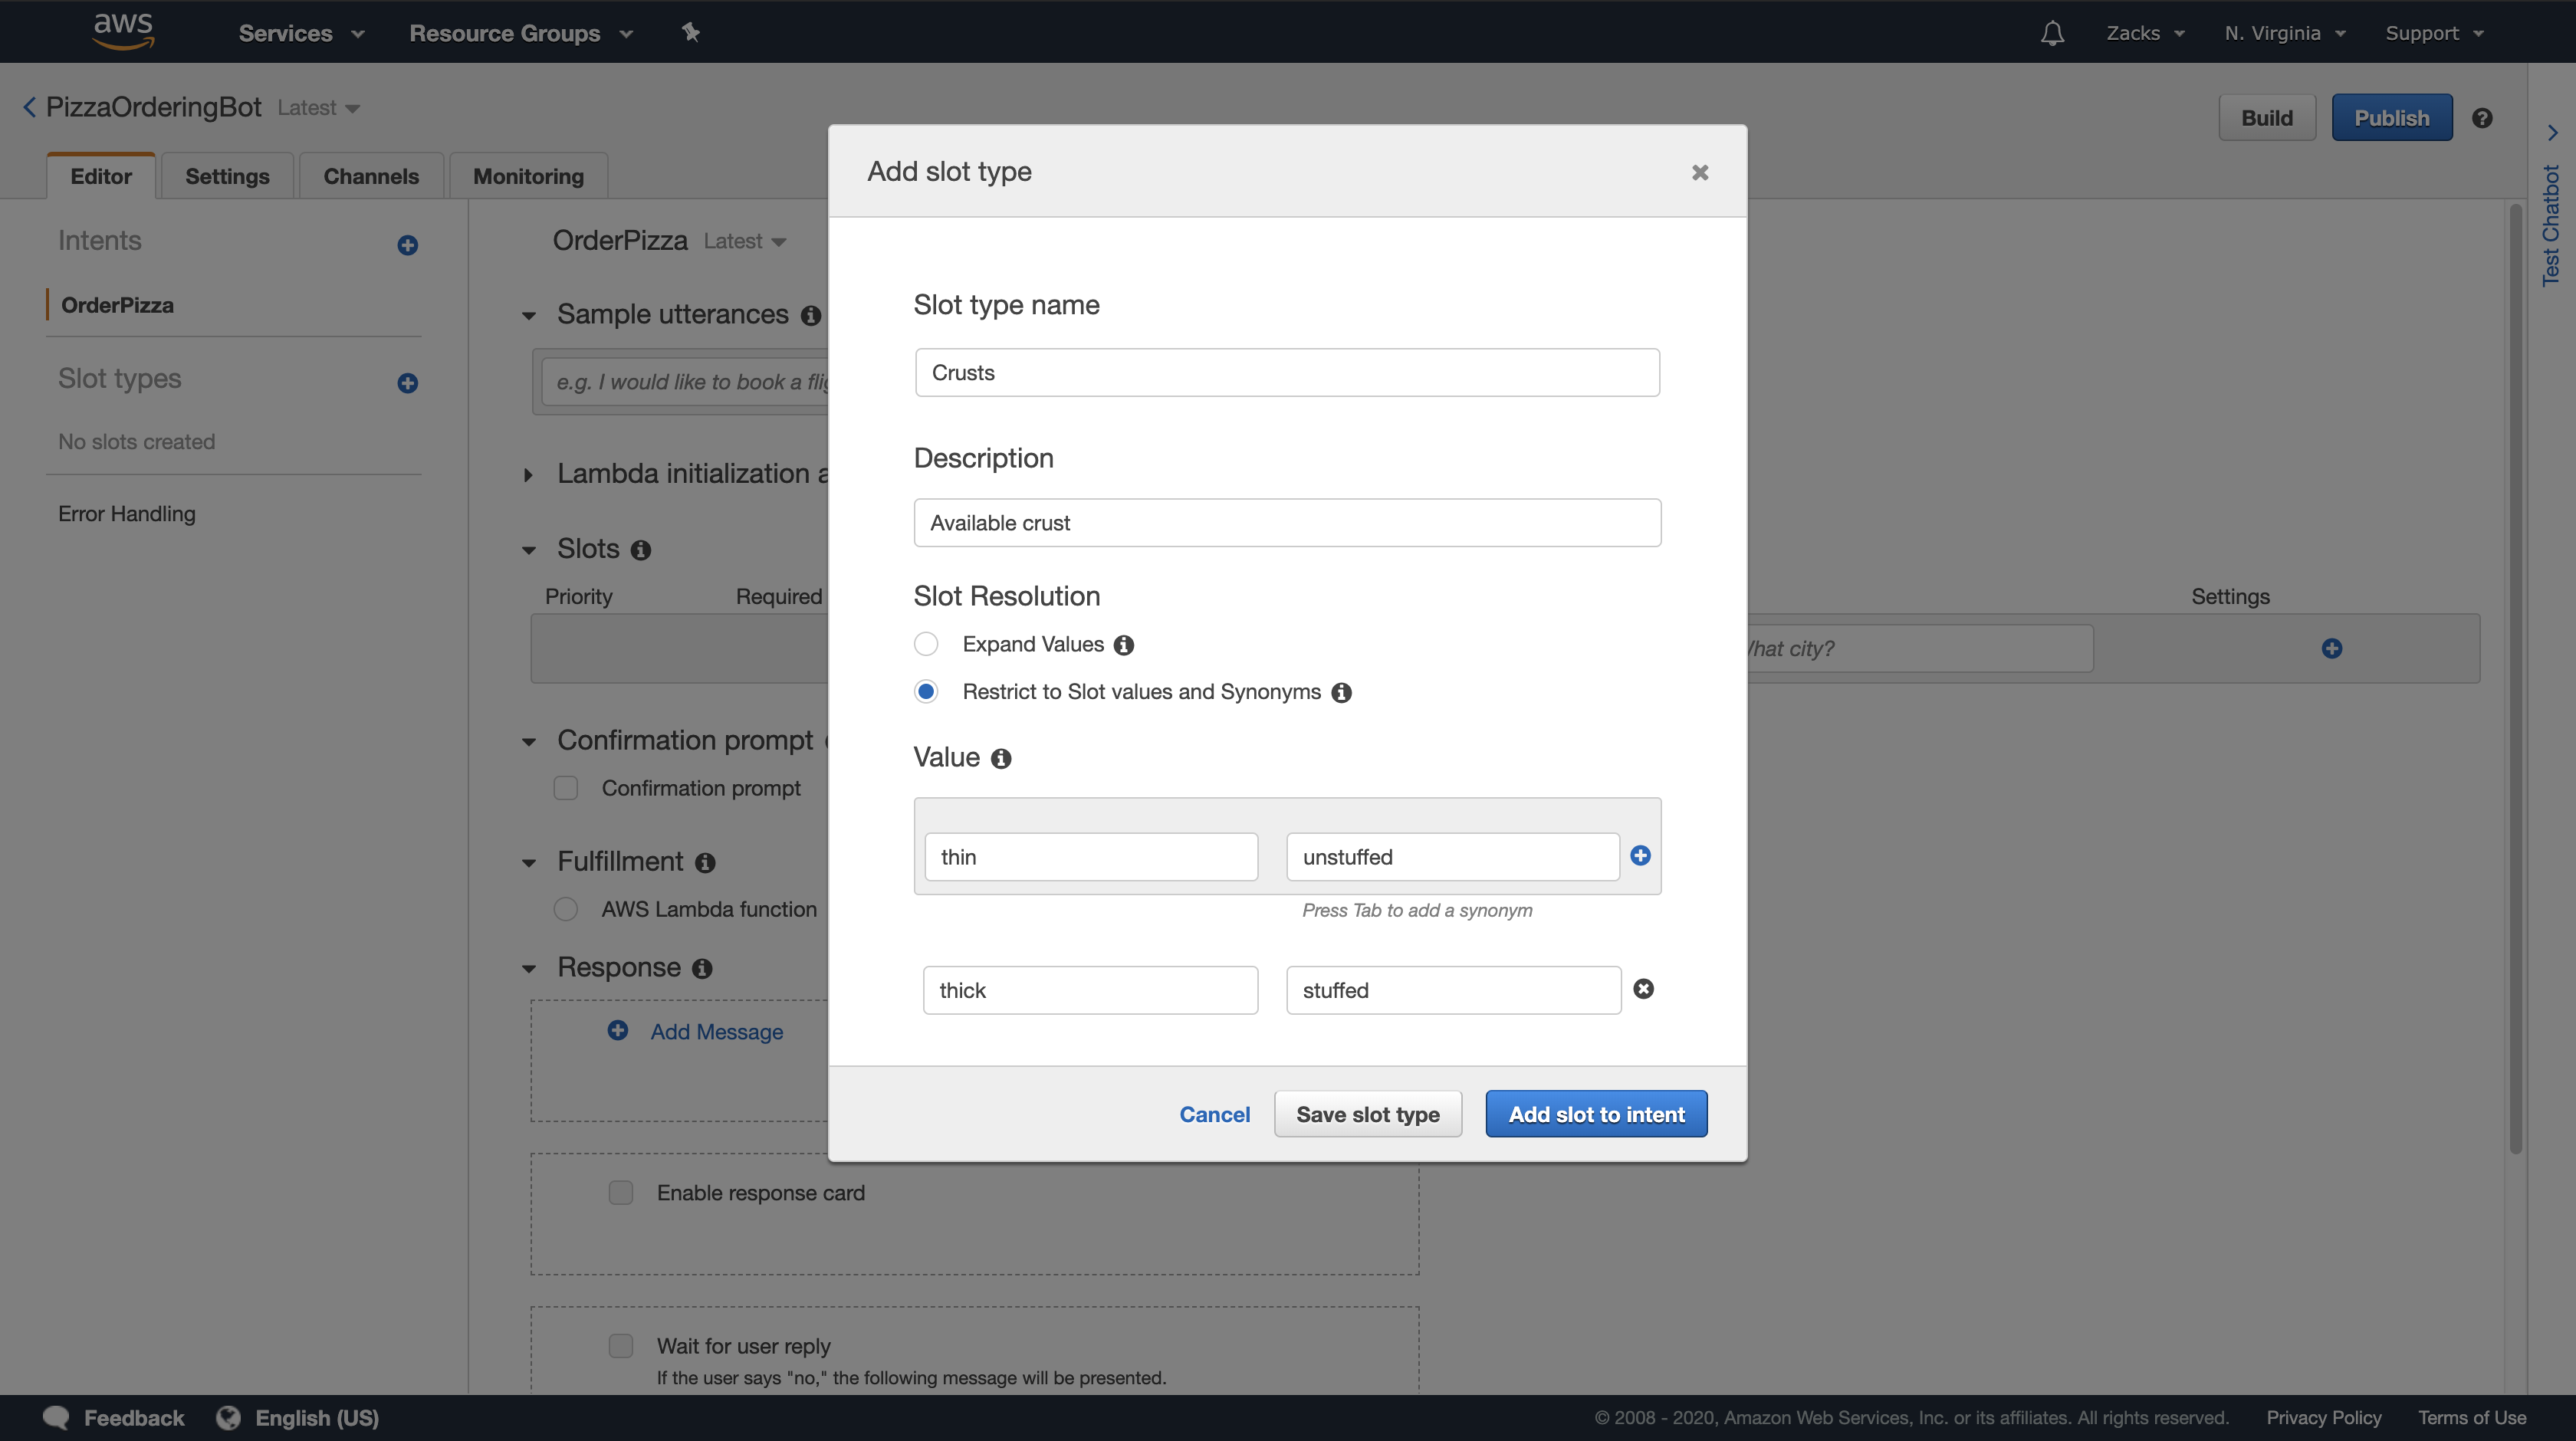Click the Slot type name input field

pyautogui.click(x=1287, y=373)
